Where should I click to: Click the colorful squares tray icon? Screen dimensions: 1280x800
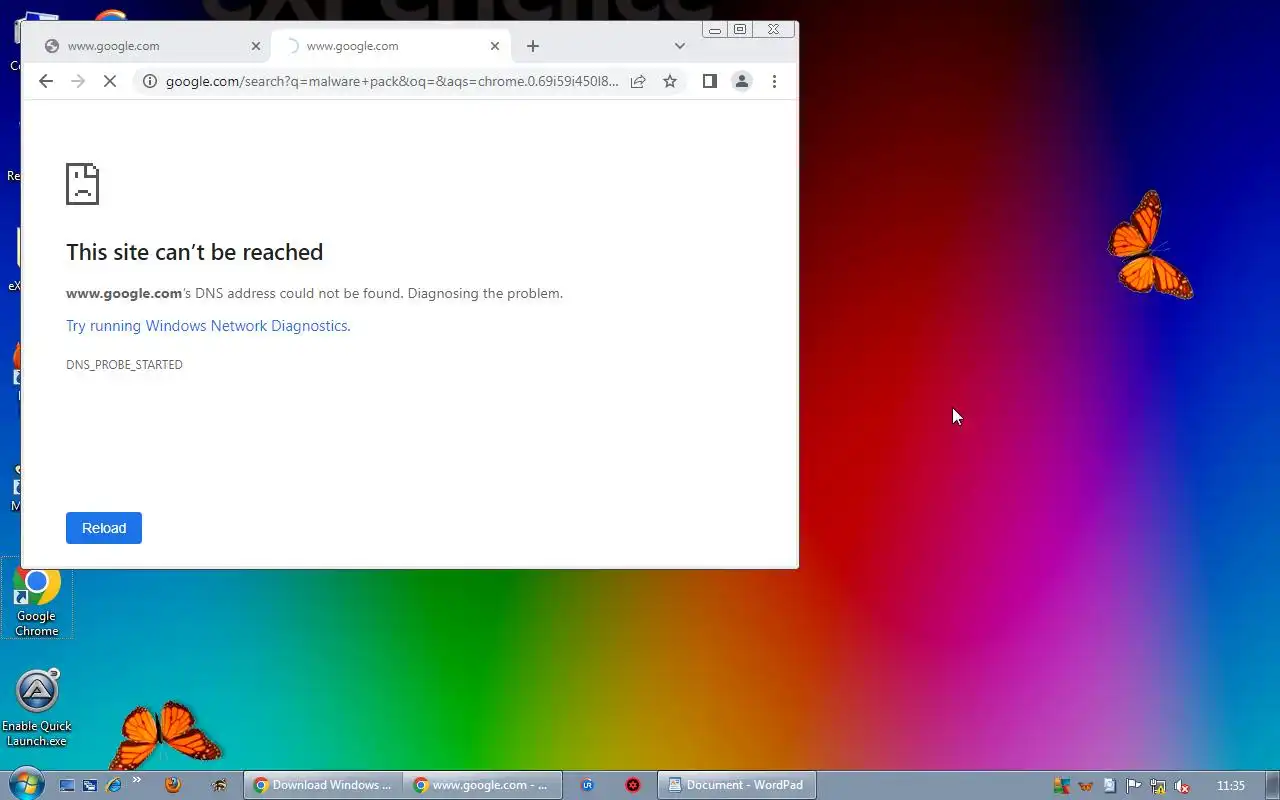1062,786
